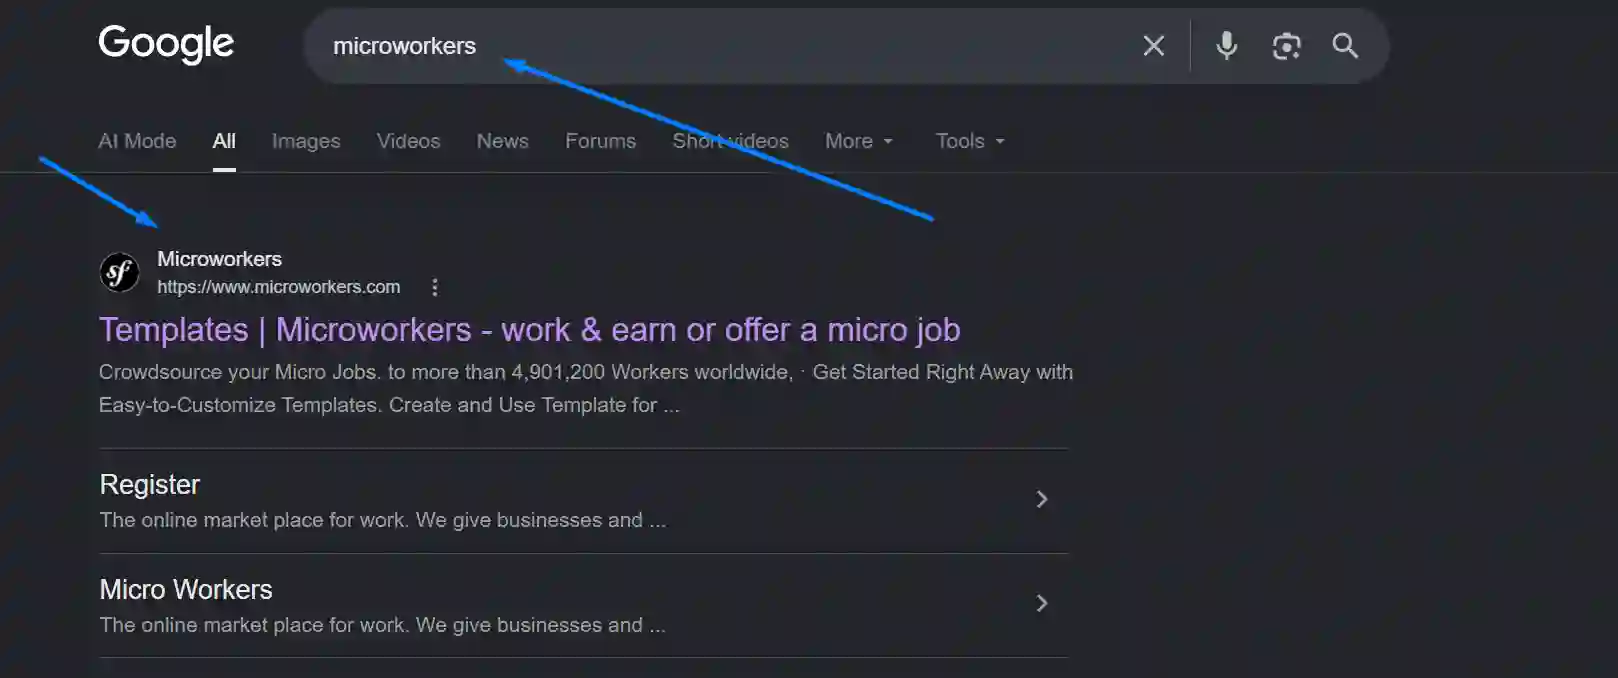The width and height of the screenshot is (1618, 678).
Task: Click the snippet text starting 'Crowdsource your Micro Jobs'
Action: point(586,388)
